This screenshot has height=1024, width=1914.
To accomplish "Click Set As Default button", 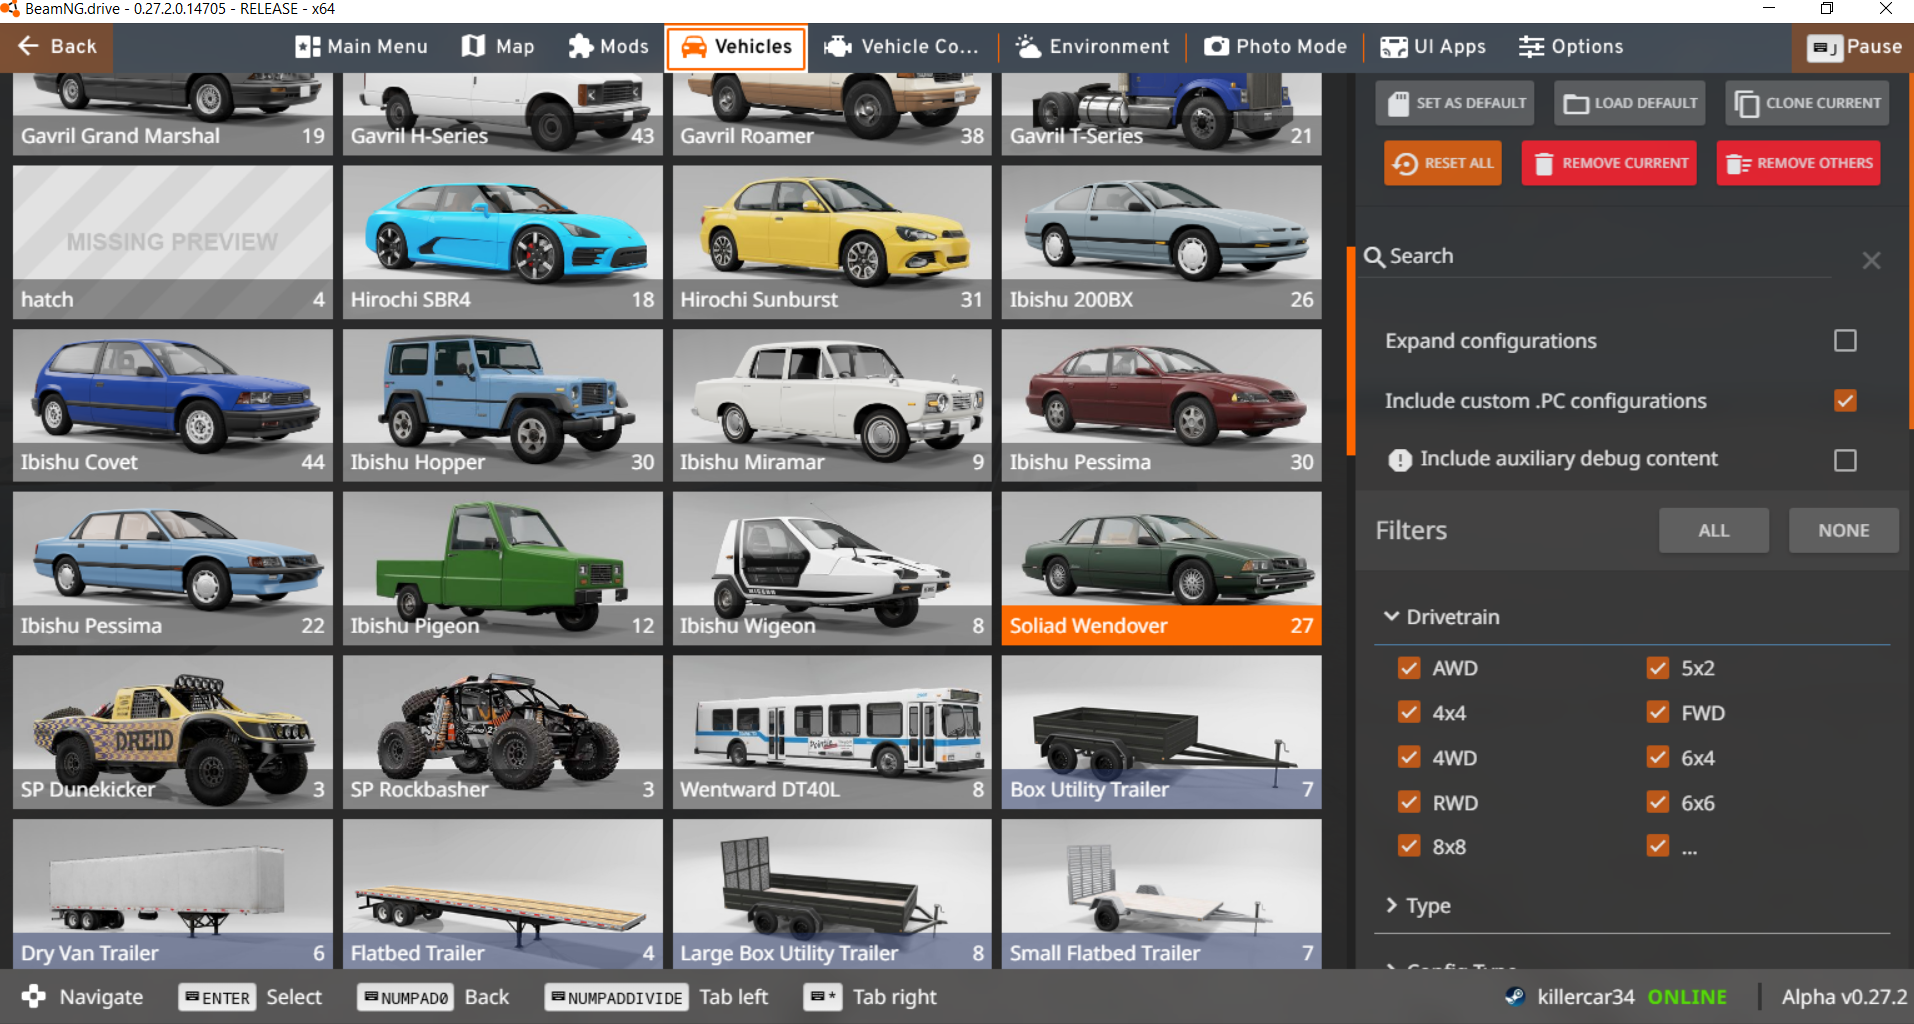I will [x=1455, y=103].
